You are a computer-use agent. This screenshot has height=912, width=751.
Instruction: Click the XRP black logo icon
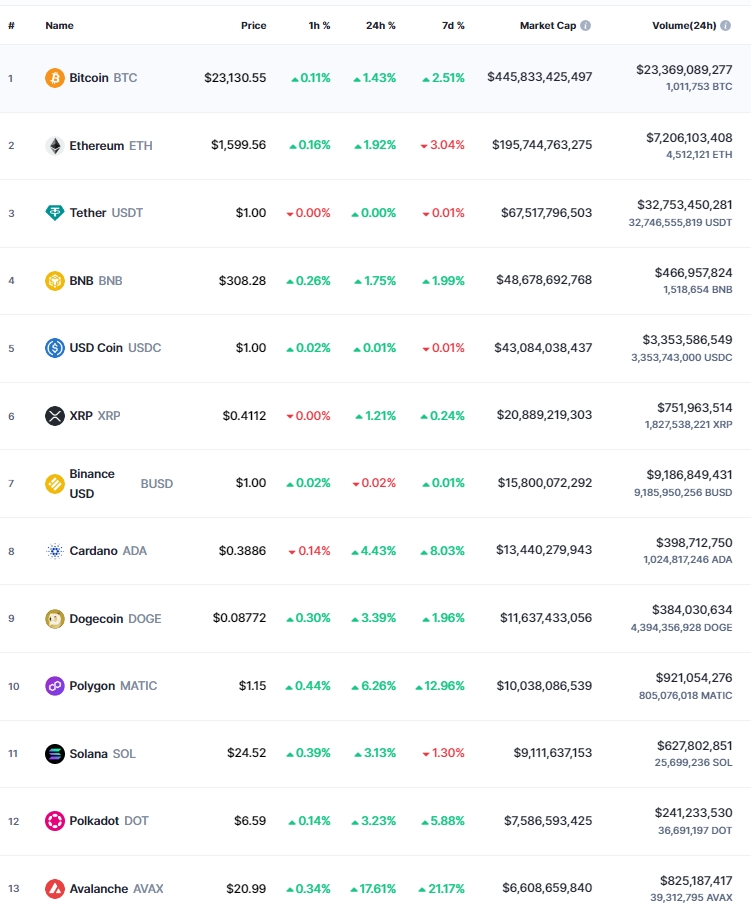[x=55, y=416]
